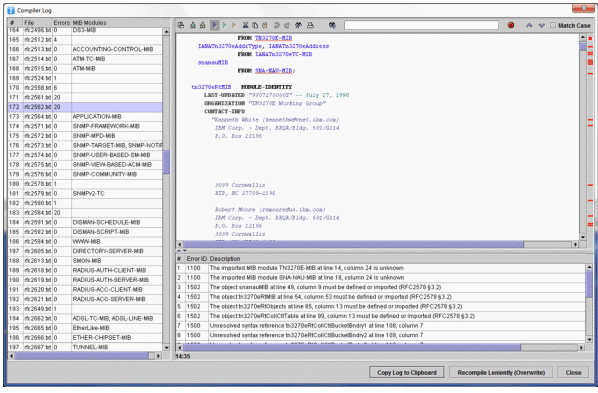The width and height of the screenshot is (598, 393).
Task: Click Recompile Leniently (Overwrite) button
Action: tap(501, 372)
